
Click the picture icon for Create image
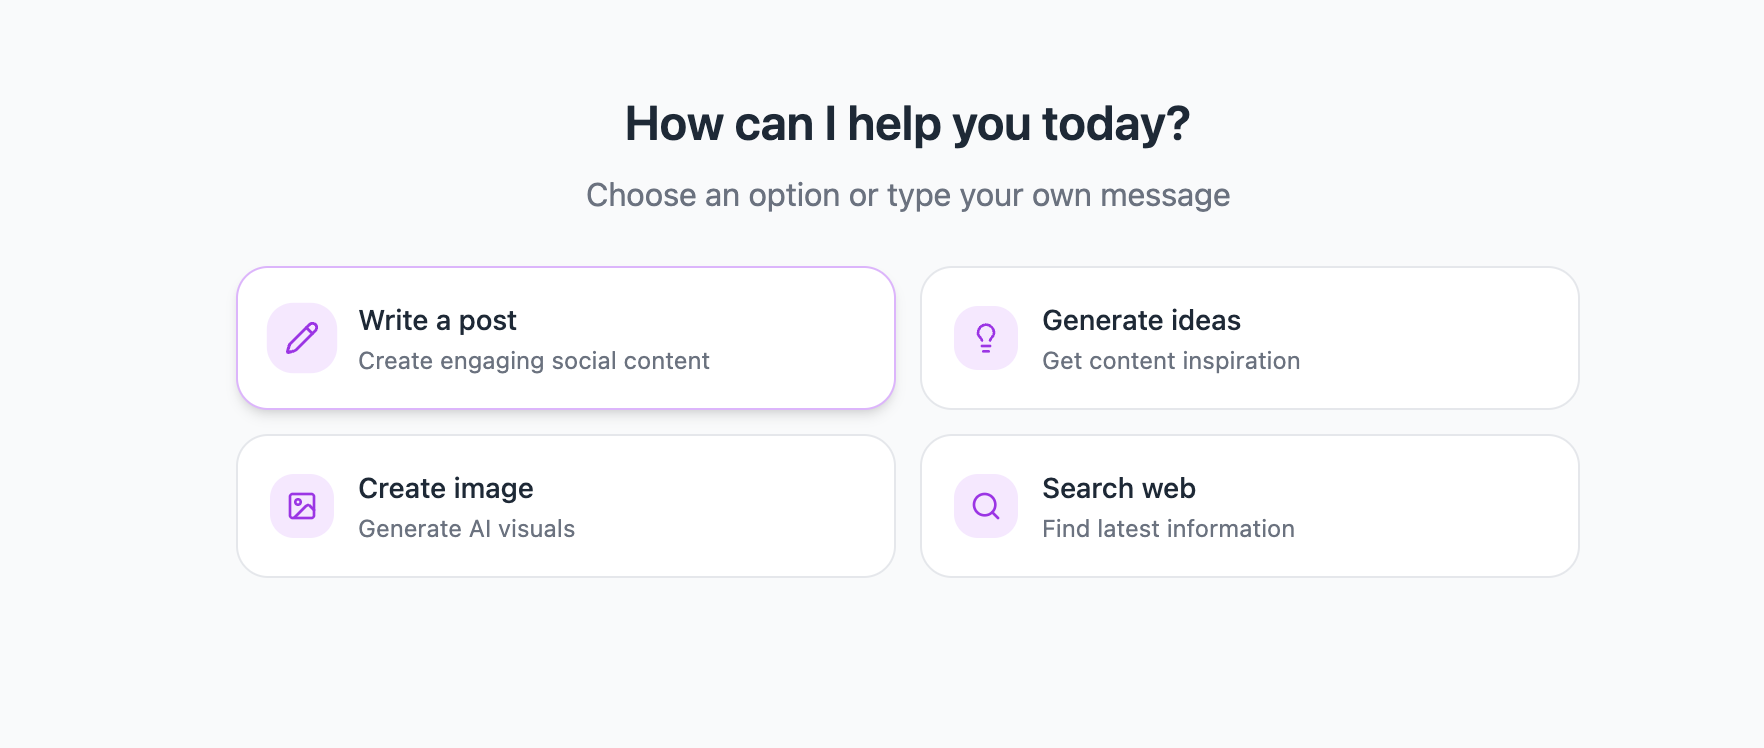point(302,506)
